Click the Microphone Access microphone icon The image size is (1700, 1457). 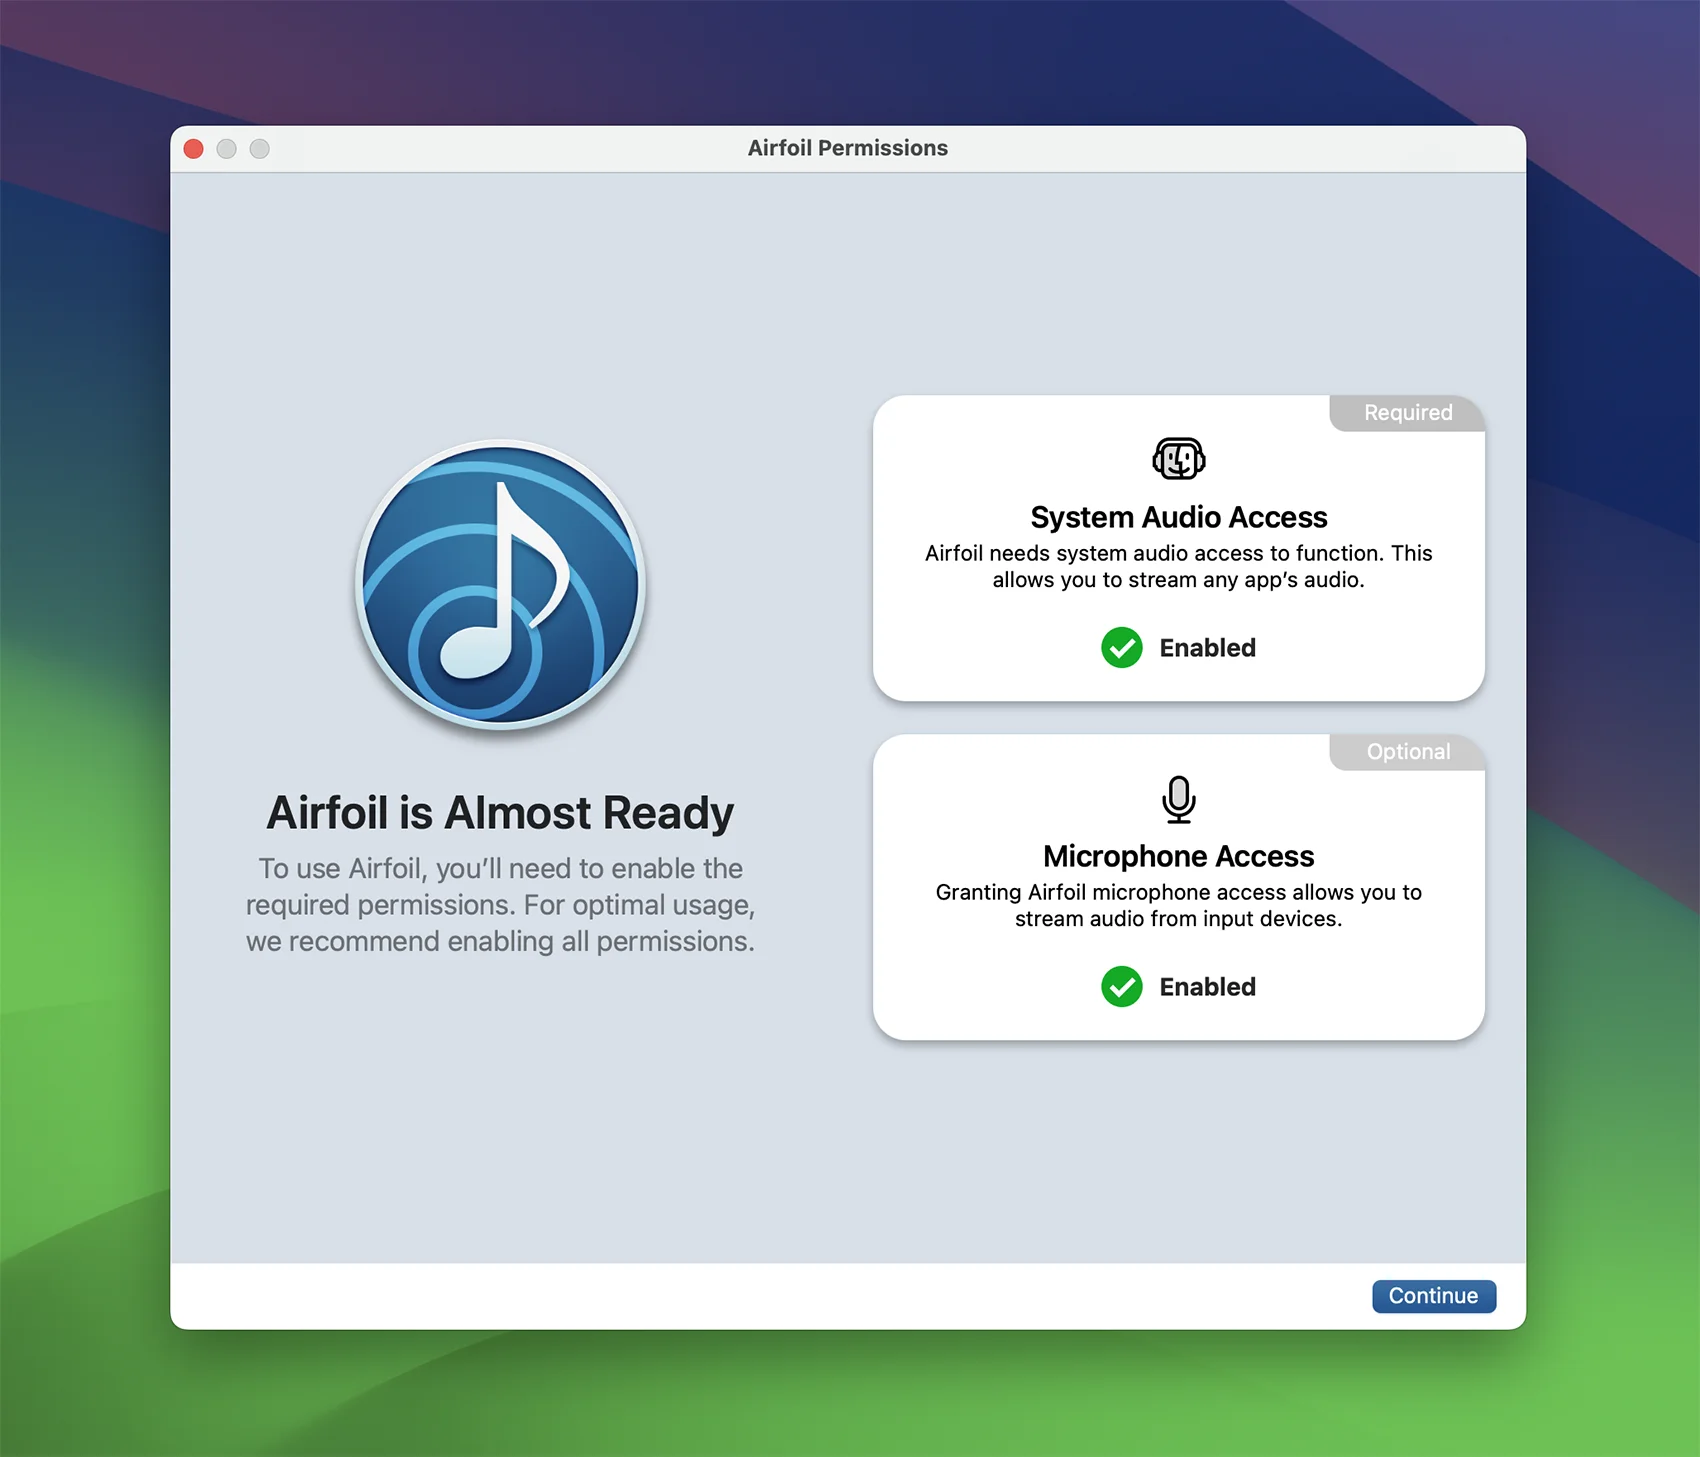pos(1178,799)
